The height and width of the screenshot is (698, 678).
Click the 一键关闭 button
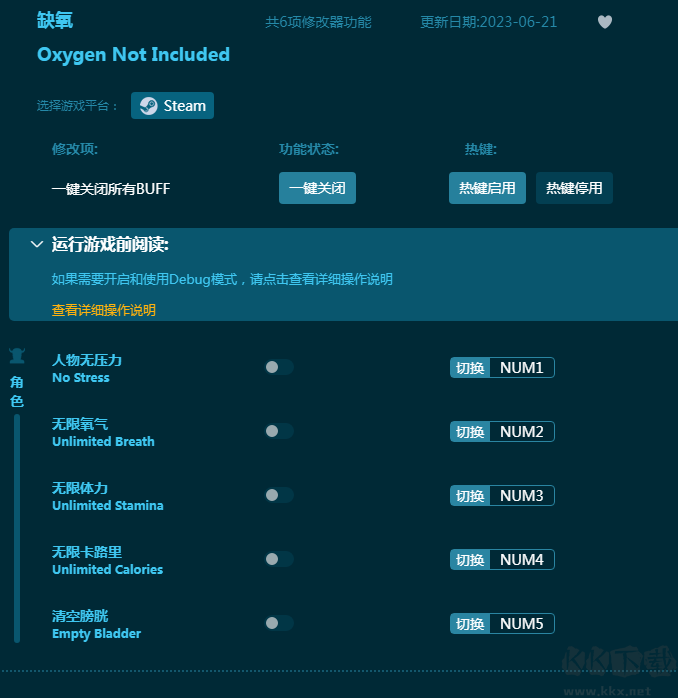[x=317, y=188]
